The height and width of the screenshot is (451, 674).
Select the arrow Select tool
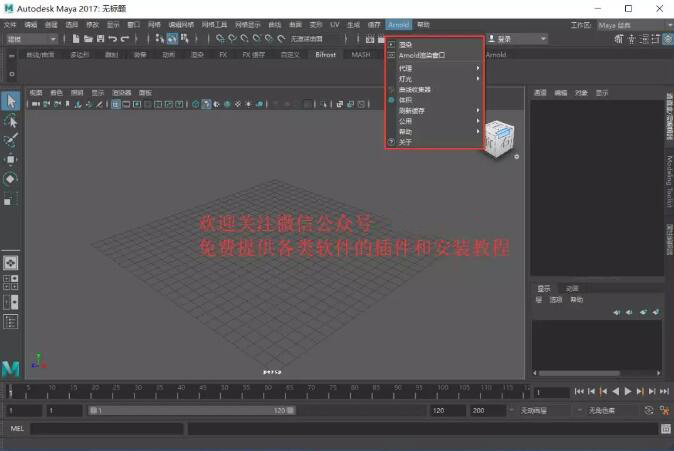point(11,100)
